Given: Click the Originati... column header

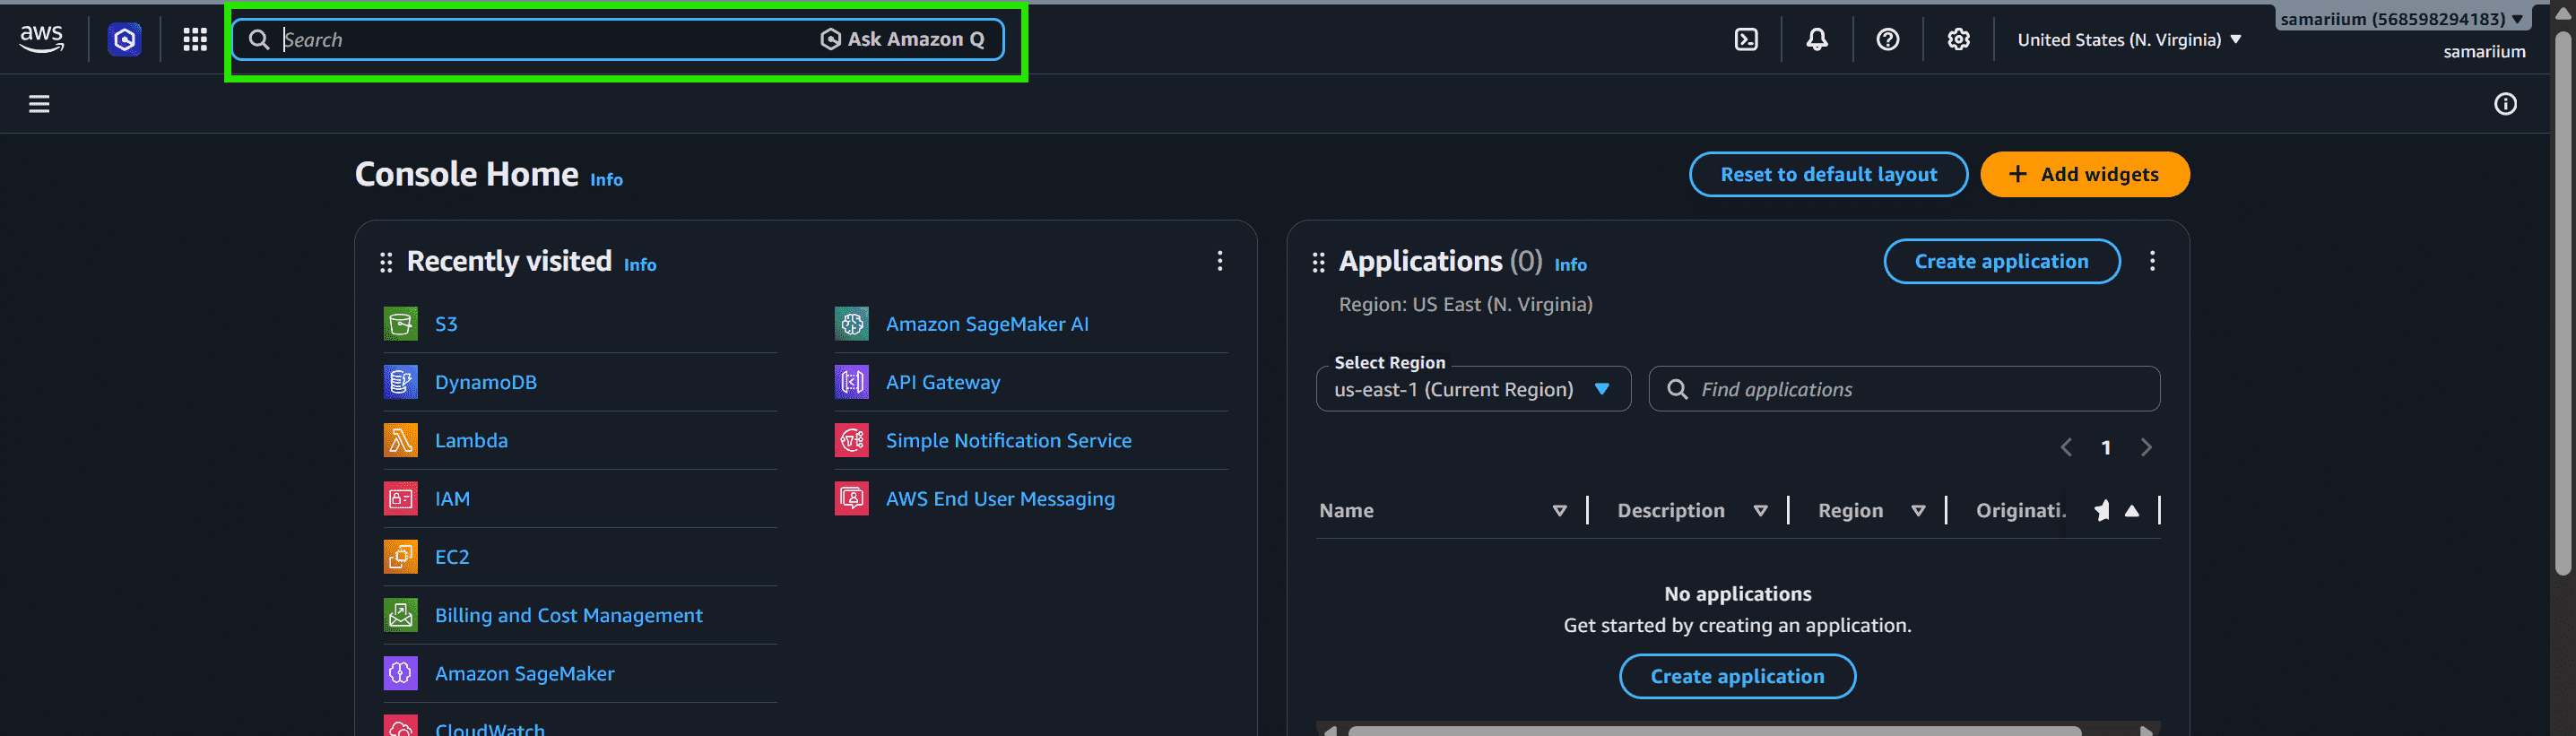Looking at the screenshot, I should pyautogui.click(x=2020, y=511).
